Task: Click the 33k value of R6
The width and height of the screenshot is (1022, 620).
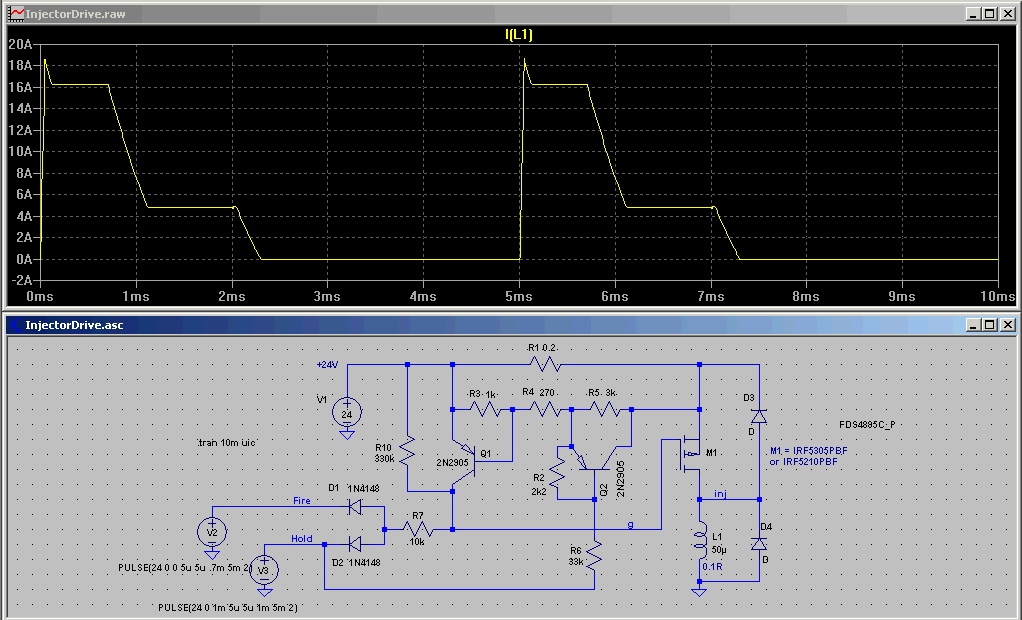Action: 576,561
